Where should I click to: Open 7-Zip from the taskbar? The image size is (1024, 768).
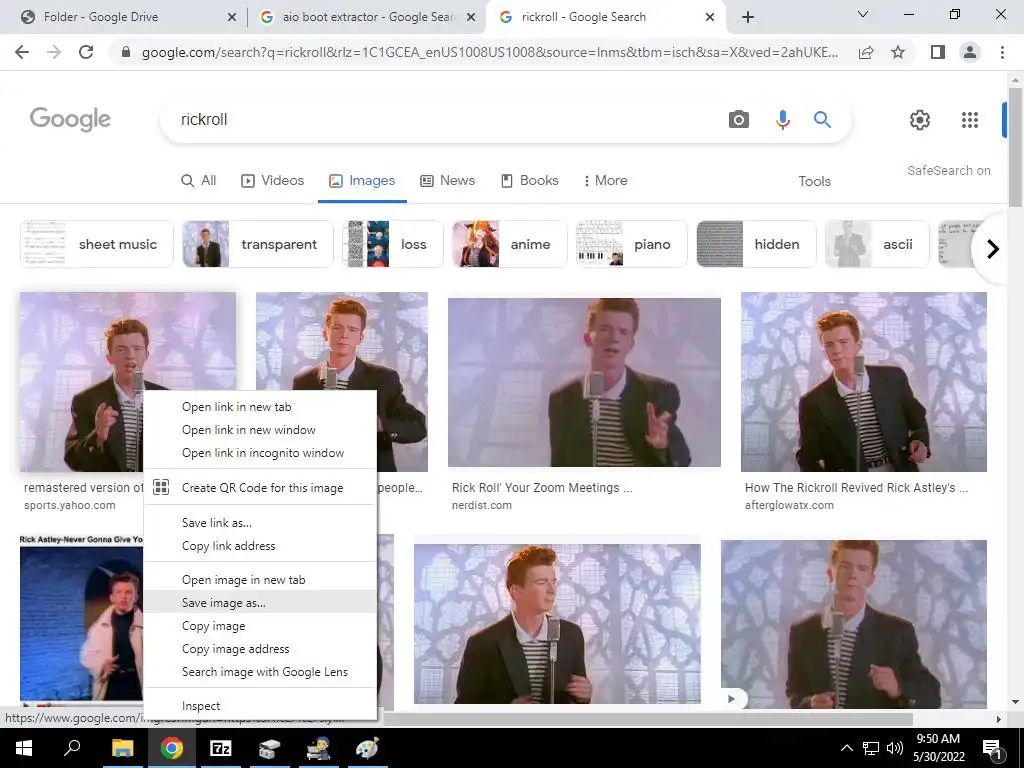click(220, 748)
